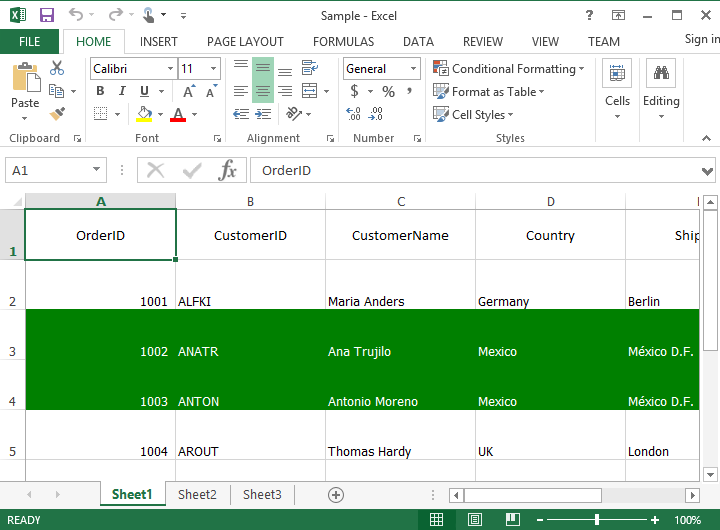Expand the General number format dropdown

(x=413, y=69)
